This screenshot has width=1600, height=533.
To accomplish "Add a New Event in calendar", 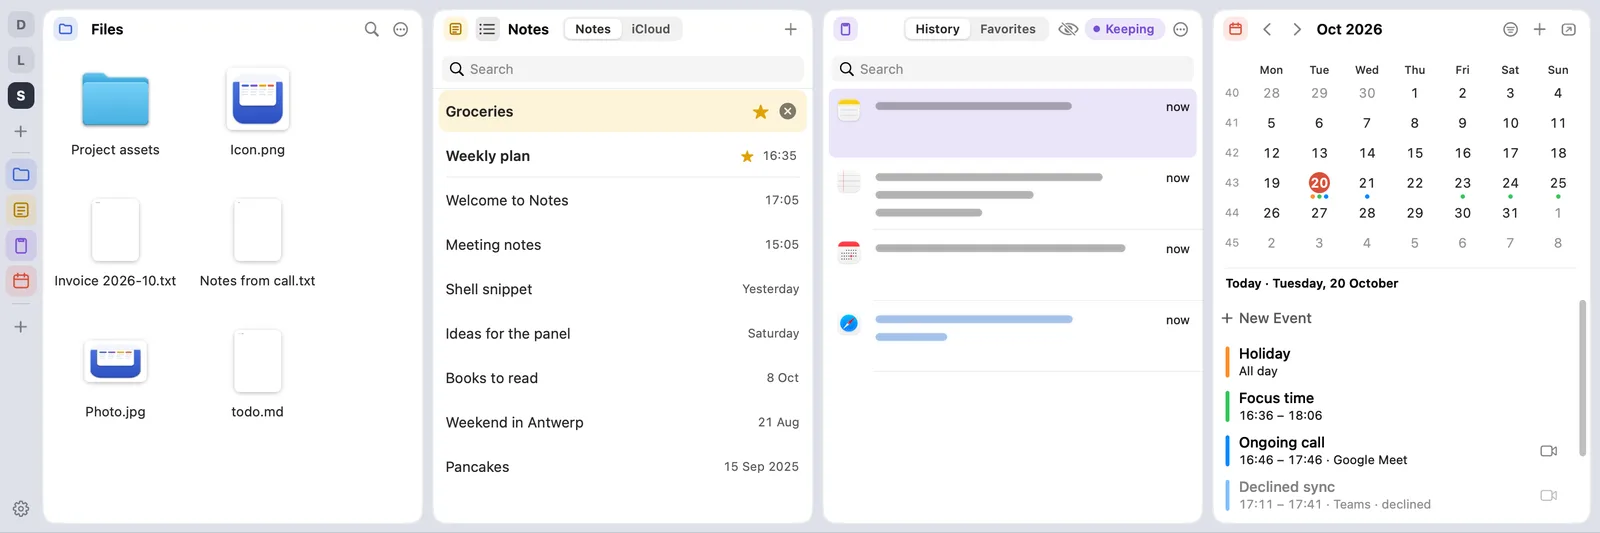I will 1267,318.
